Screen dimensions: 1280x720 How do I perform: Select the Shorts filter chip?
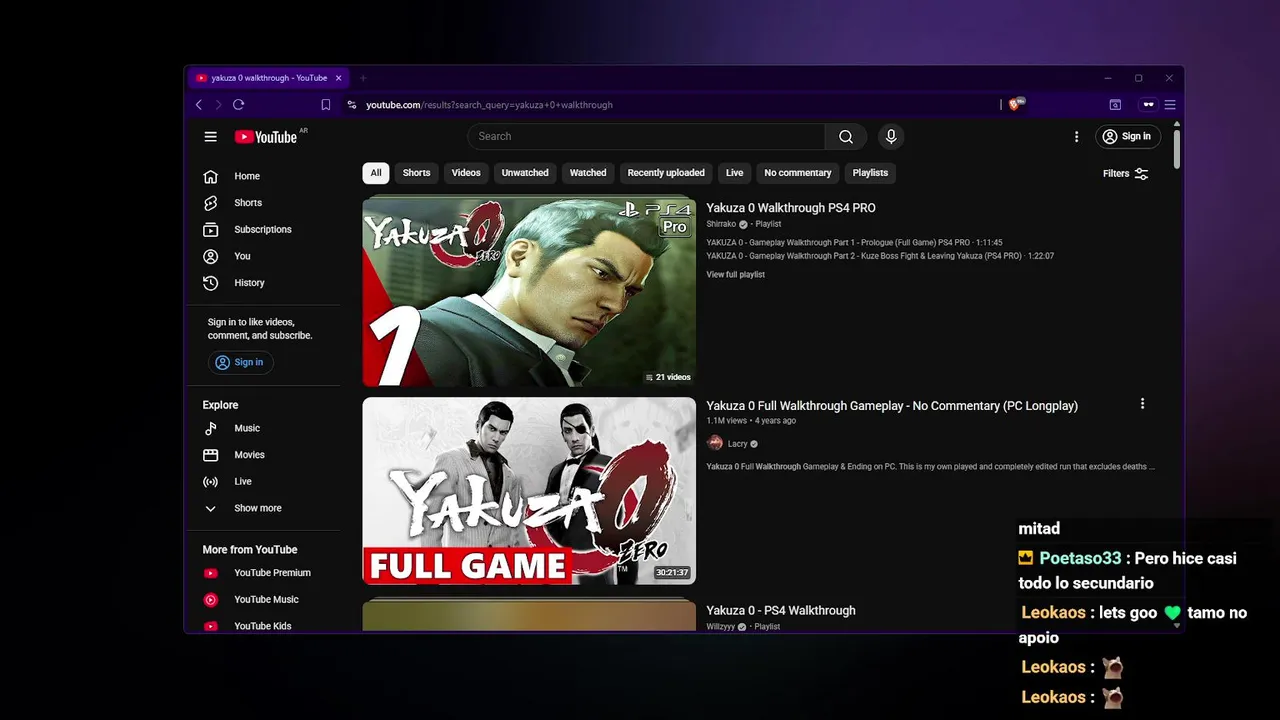click(x=416, y=173)
